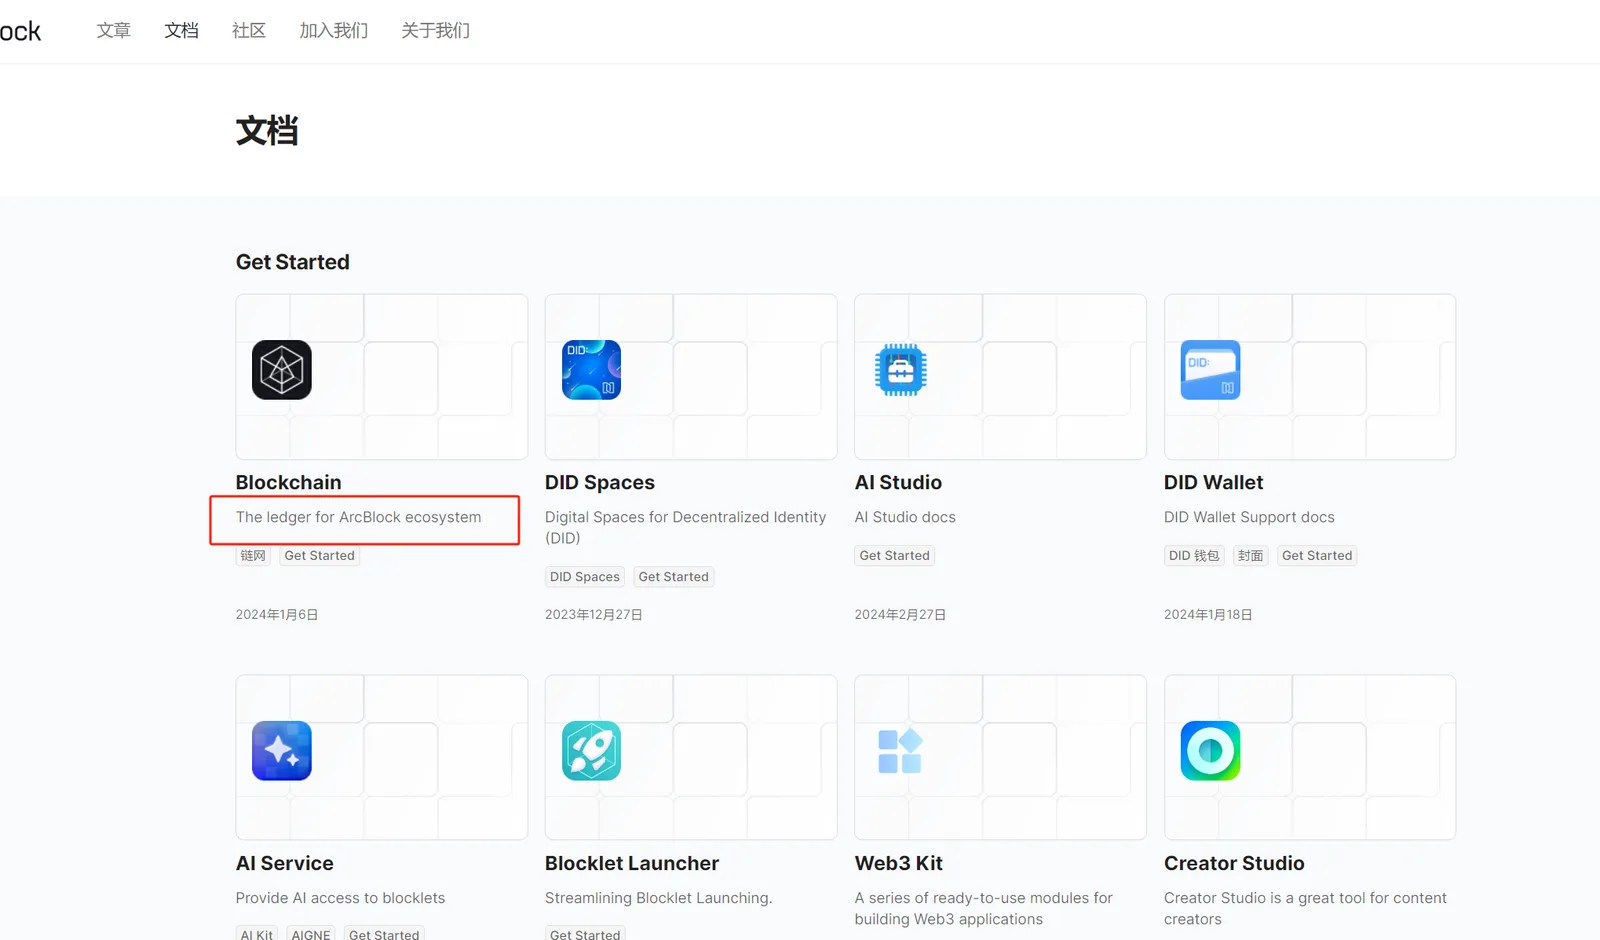Image resolution: width=1600 pixels, height=940 pixels.
Task: Open the DID Wallet card title
Action: tap(1214, 482)
